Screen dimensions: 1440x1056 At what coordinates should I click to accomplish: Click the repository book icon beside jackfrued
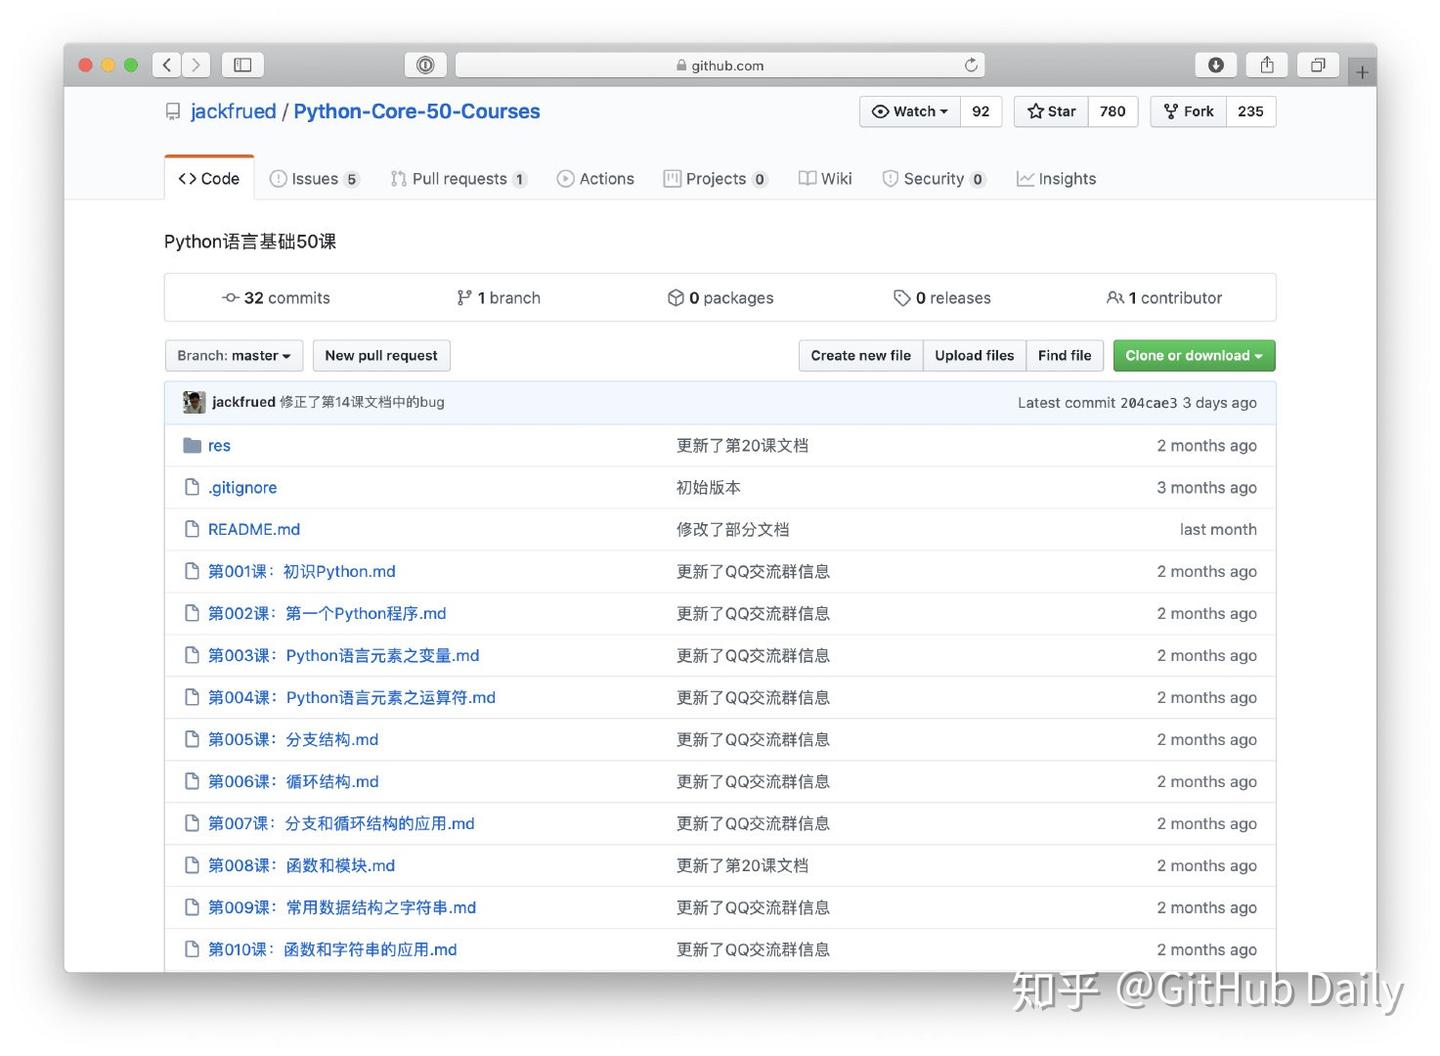[173, 111]
